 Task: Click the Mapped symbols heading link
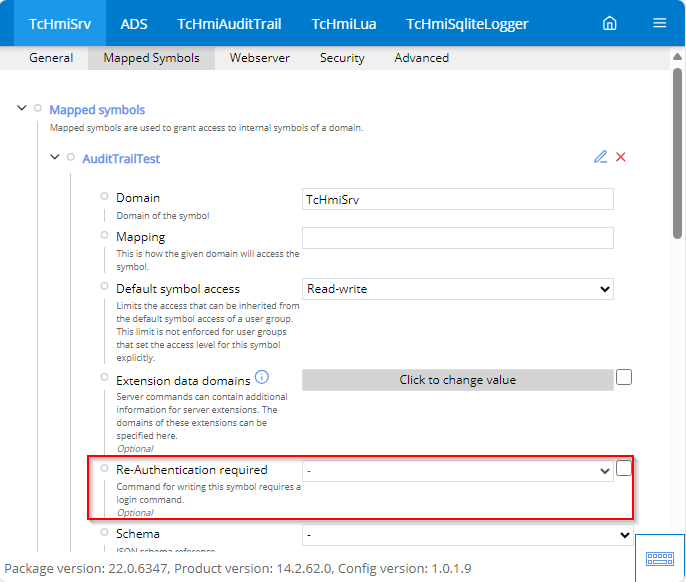tap(97, 109)
